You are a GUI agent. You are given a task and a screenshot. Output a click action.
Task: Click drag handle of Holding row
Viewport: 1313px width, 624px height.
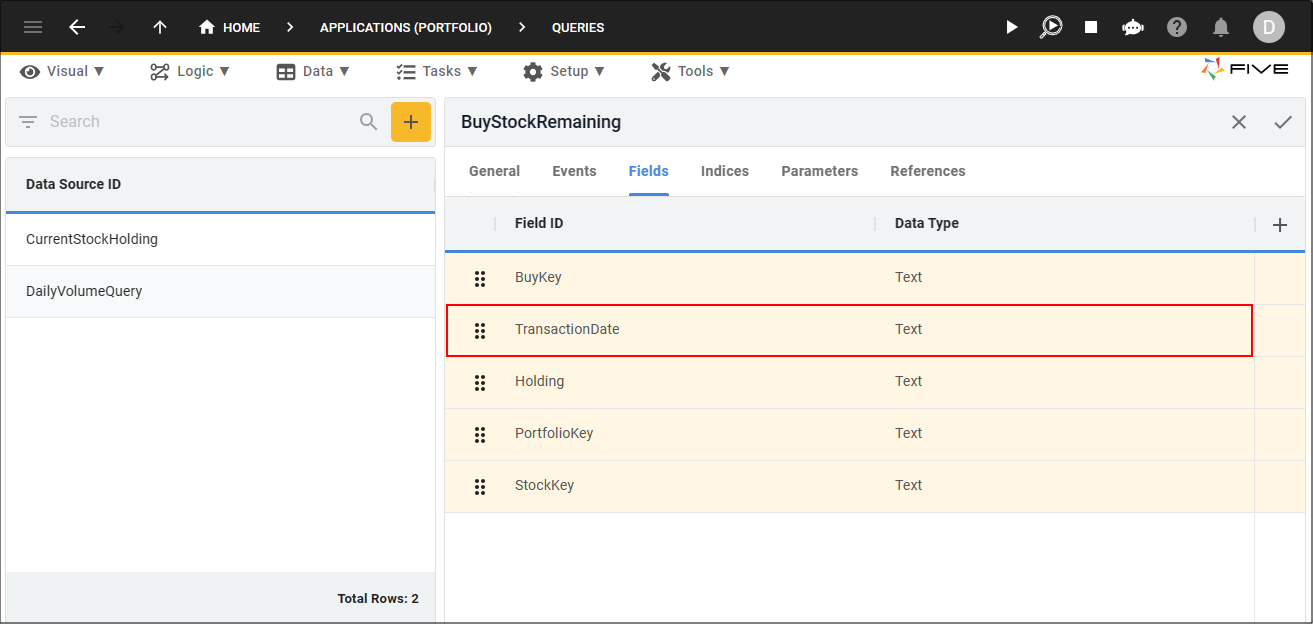coord(480,382)
